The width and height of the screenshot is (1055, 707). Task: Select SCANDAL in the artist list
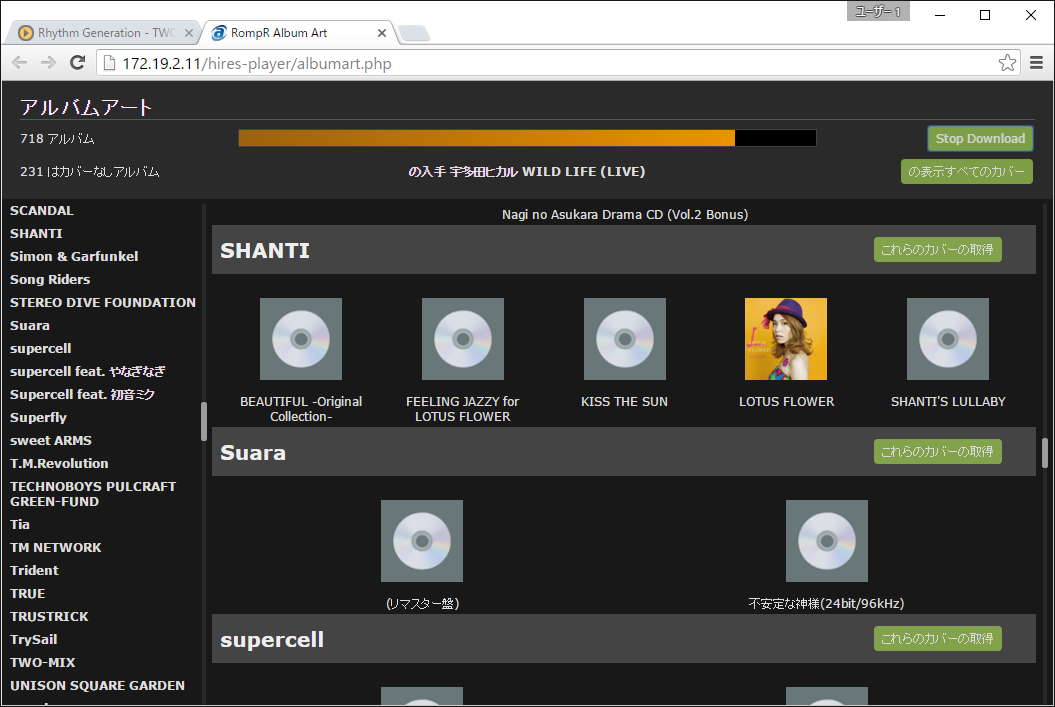(42, 211)
